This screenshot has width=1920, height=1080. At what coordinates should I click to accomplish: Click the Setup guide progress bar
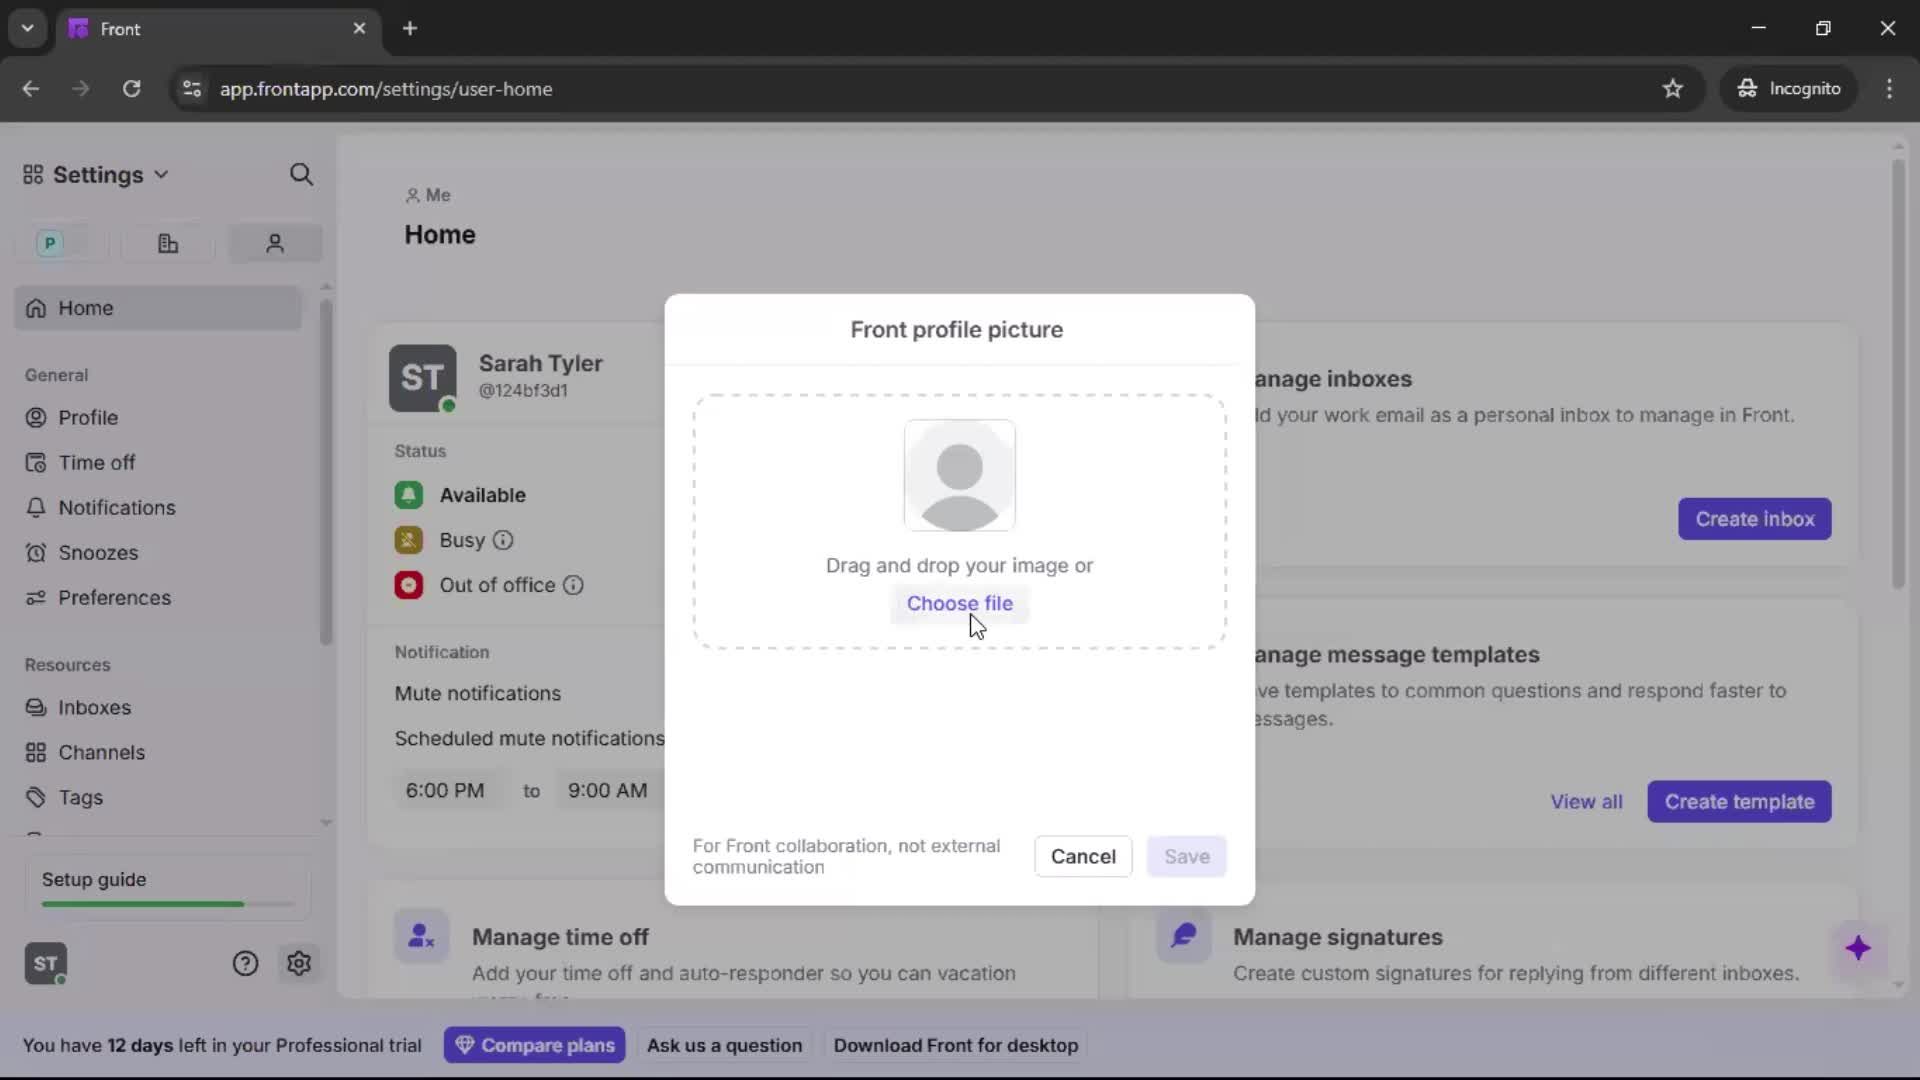click(165, 903)
